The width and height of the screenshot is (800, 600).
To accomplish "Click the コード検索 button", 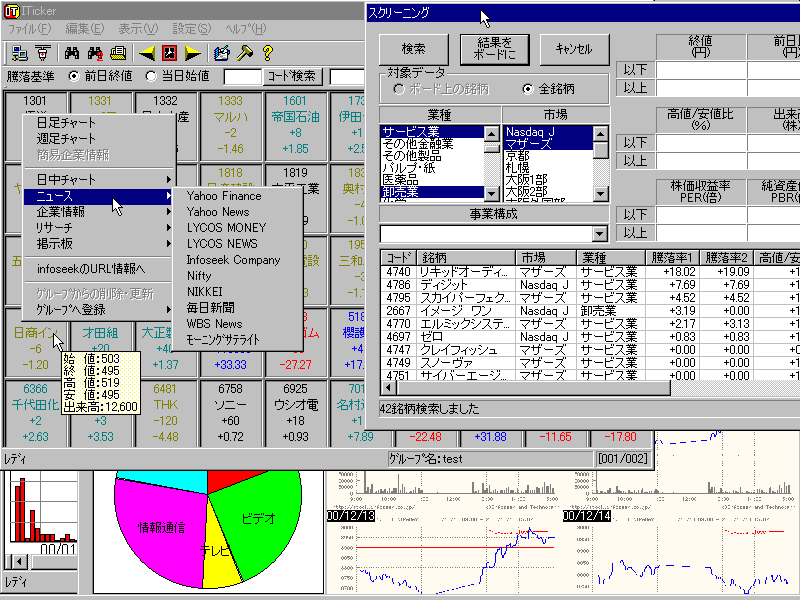I will tap(292, 77).
